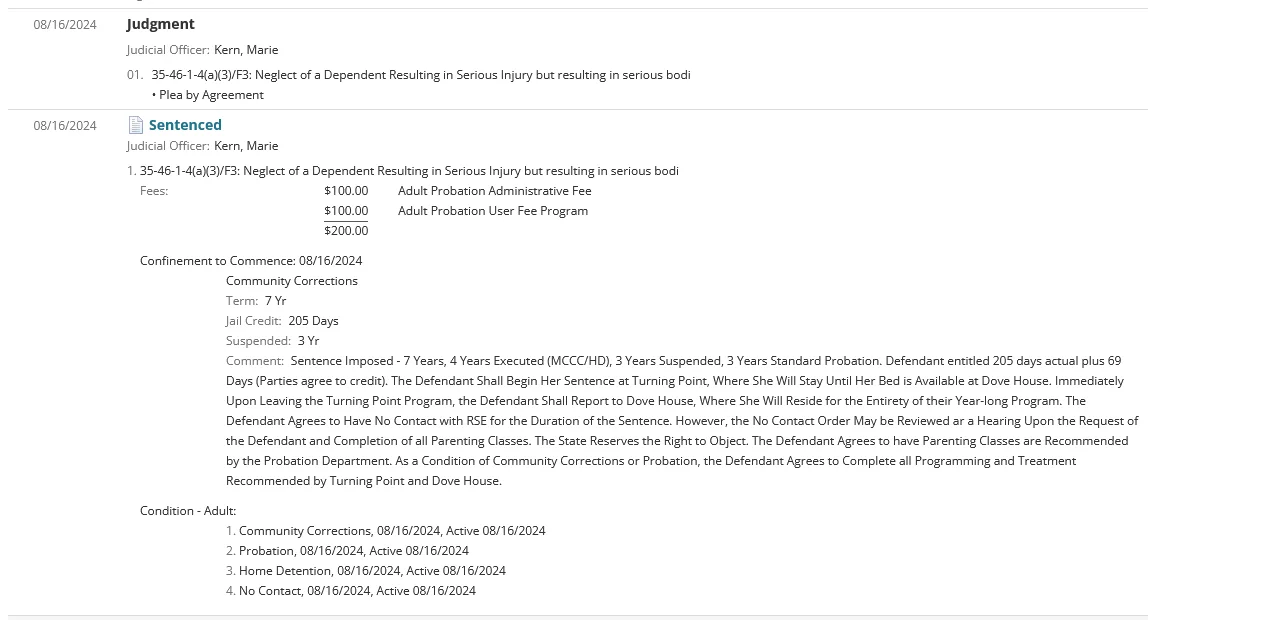Click the Community Corrections condition item
The height and width of the screenshot is (620, 1279).
point(391,531)
